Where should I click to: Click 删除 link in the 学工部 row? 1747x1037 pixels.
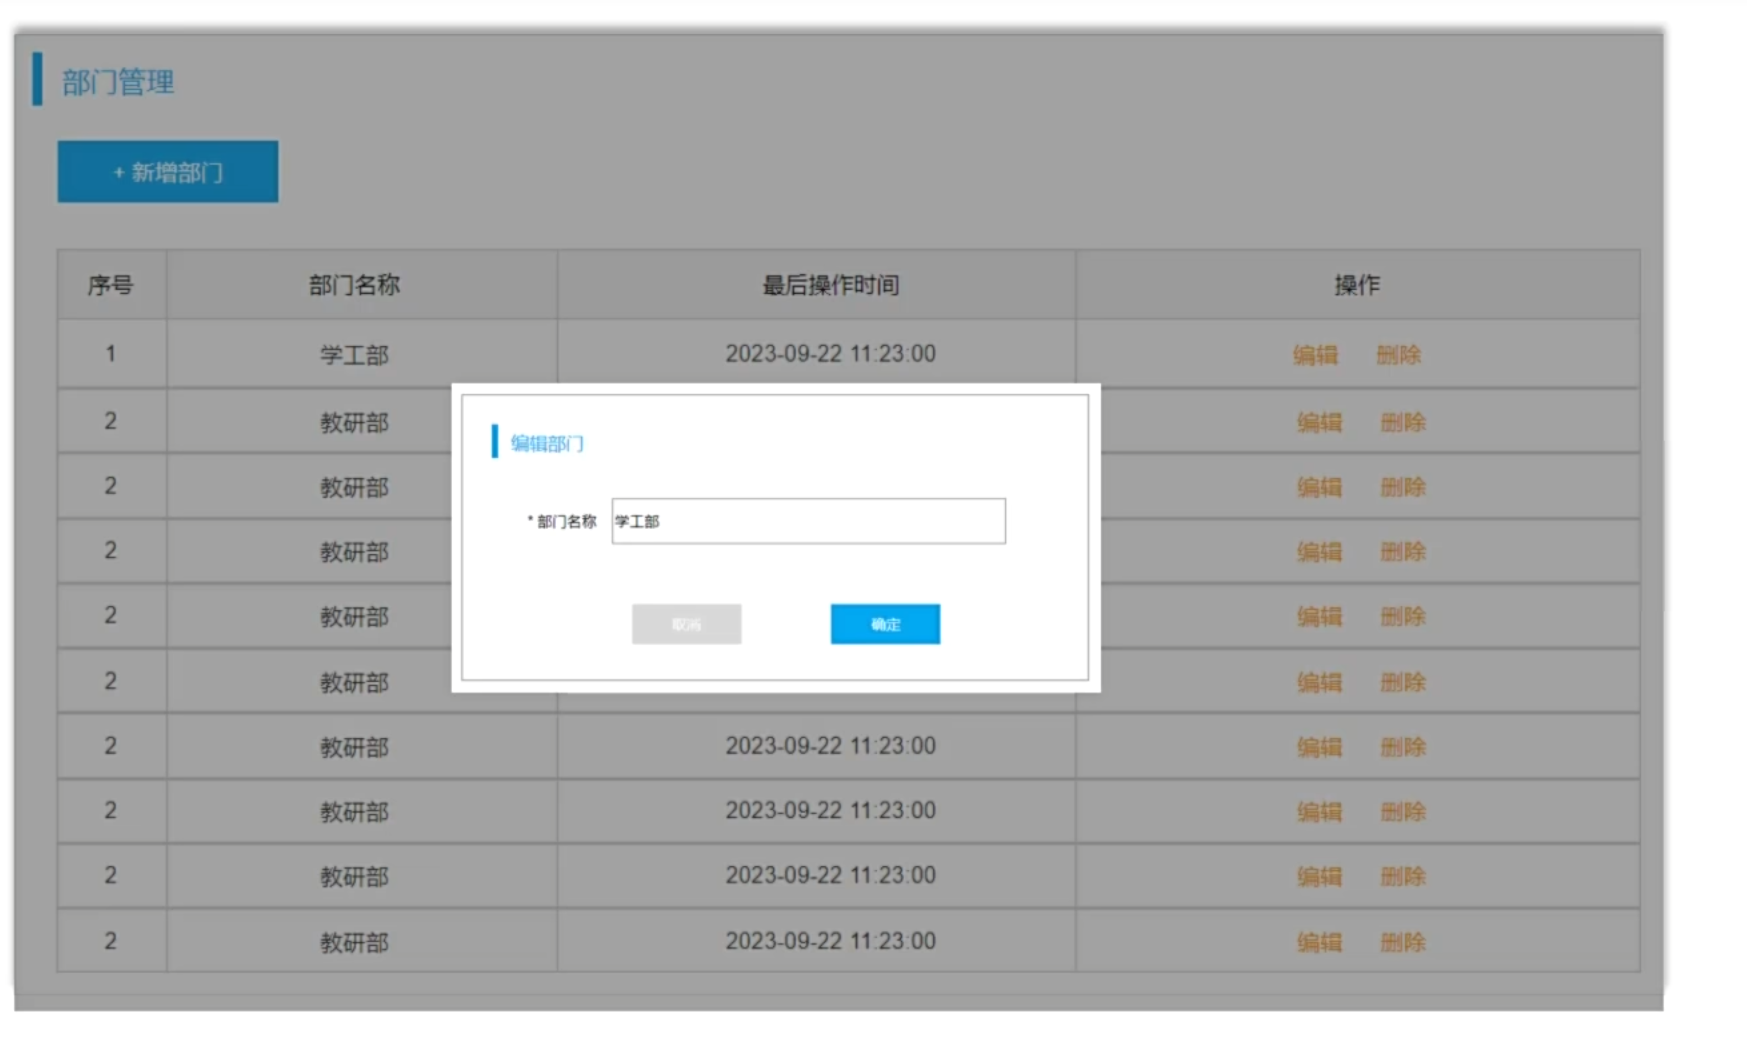[x=1398, y=355]
